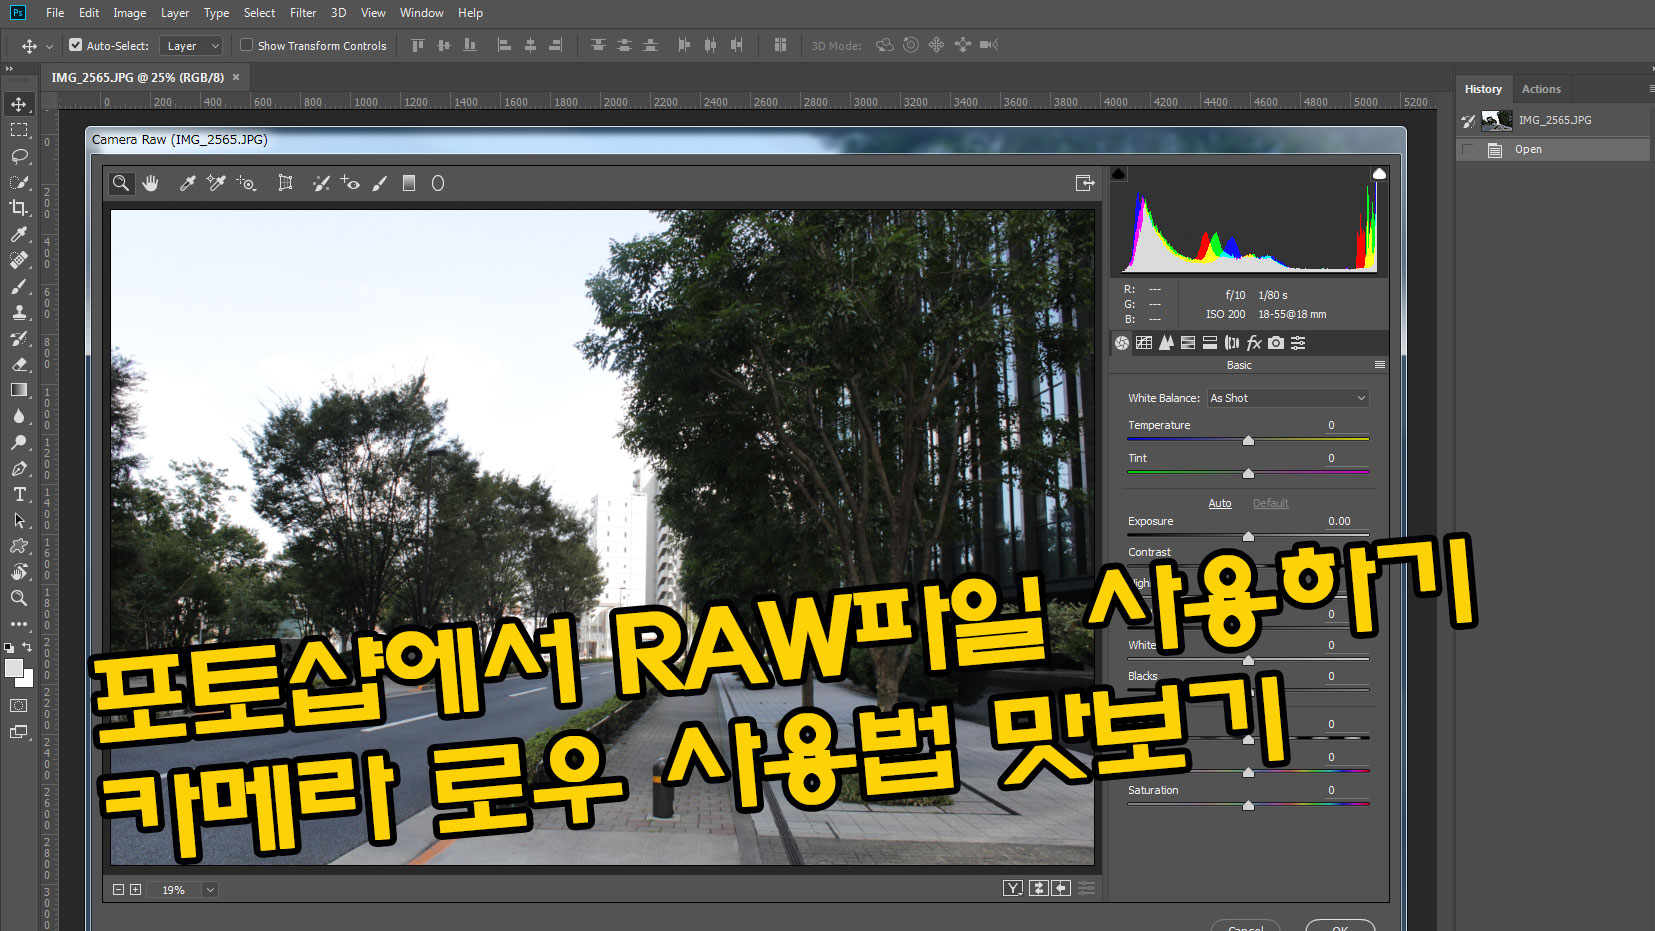1655x931 pixels.
Task: Select the Gradient tool in toolbox
Action: tap(19, 390)
